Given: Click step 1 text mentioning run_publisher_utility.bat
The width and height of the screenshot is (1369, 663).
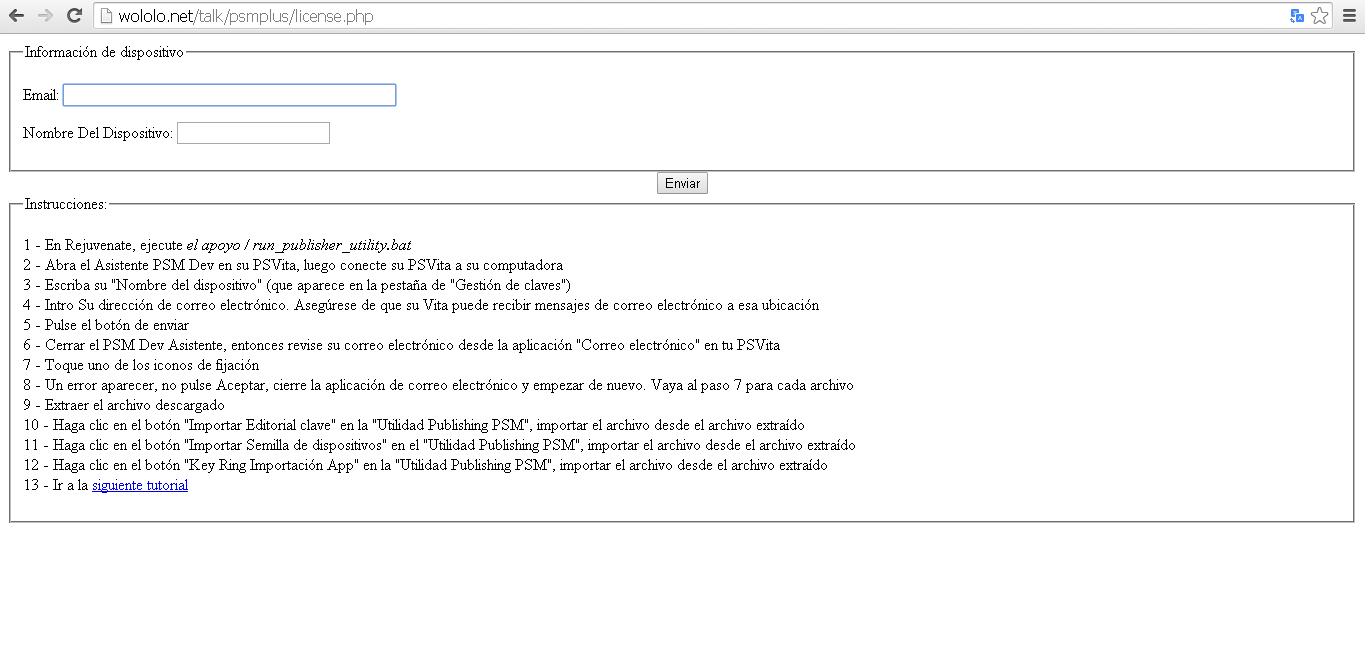Looking at the screenshot, I should click(x=218, y=245).
